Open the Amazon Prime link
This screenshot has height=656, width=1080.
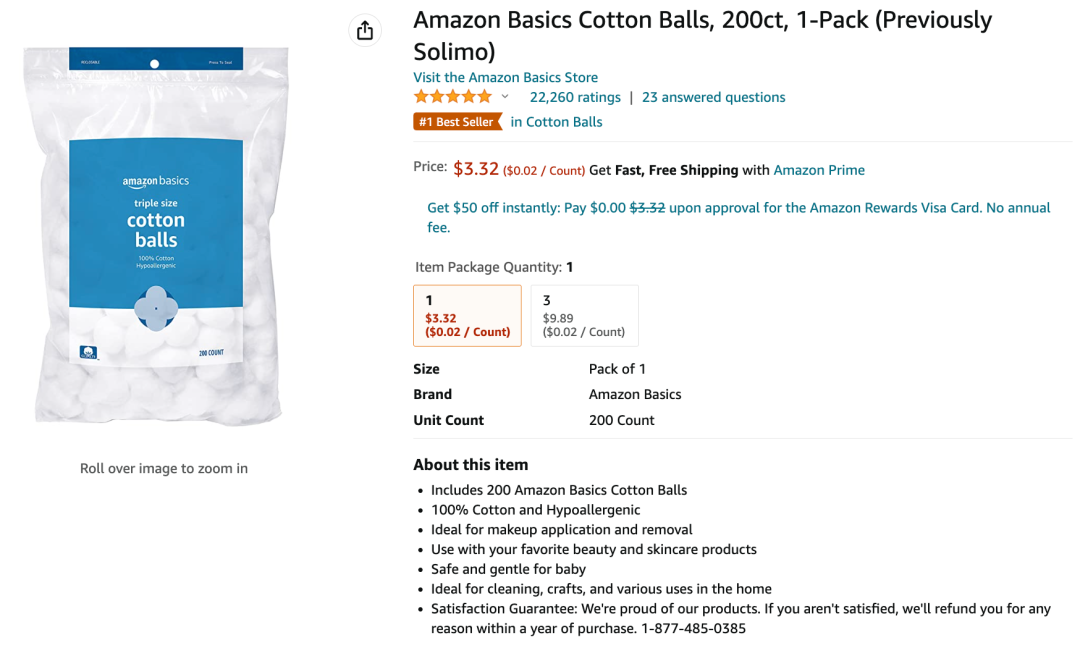[x=819, y=170]
